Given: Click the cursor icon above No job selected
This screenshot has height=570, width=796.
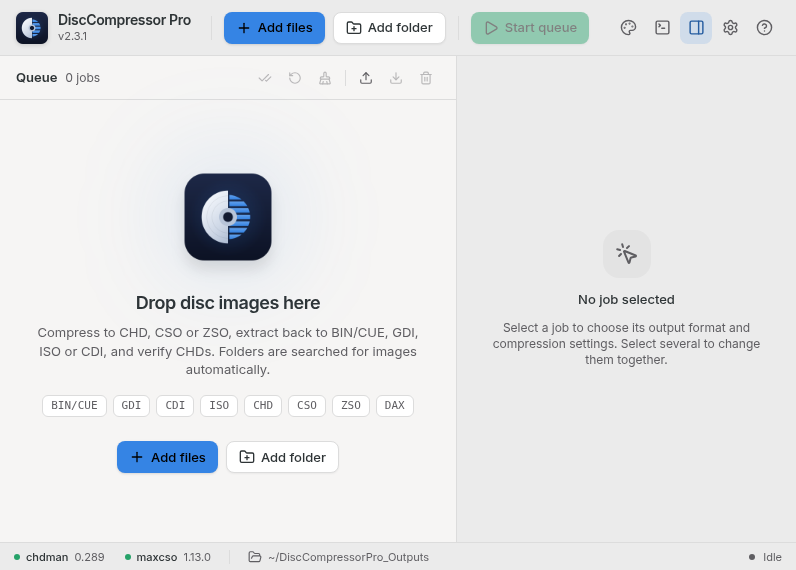Looking at the screenshot, I should click(x=626, y=254).
